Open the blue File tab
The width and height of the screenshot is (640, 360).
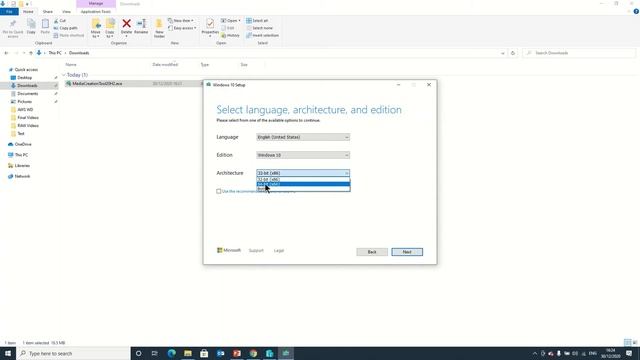tap(9, 12)
